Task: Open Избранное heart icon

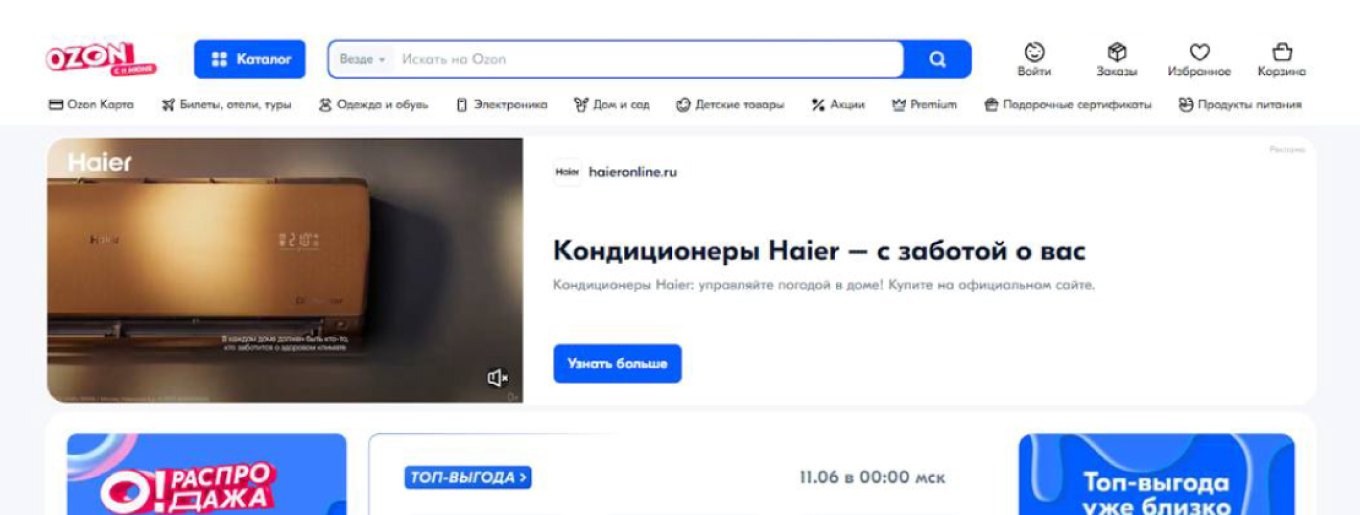Action: (1199, 59)
